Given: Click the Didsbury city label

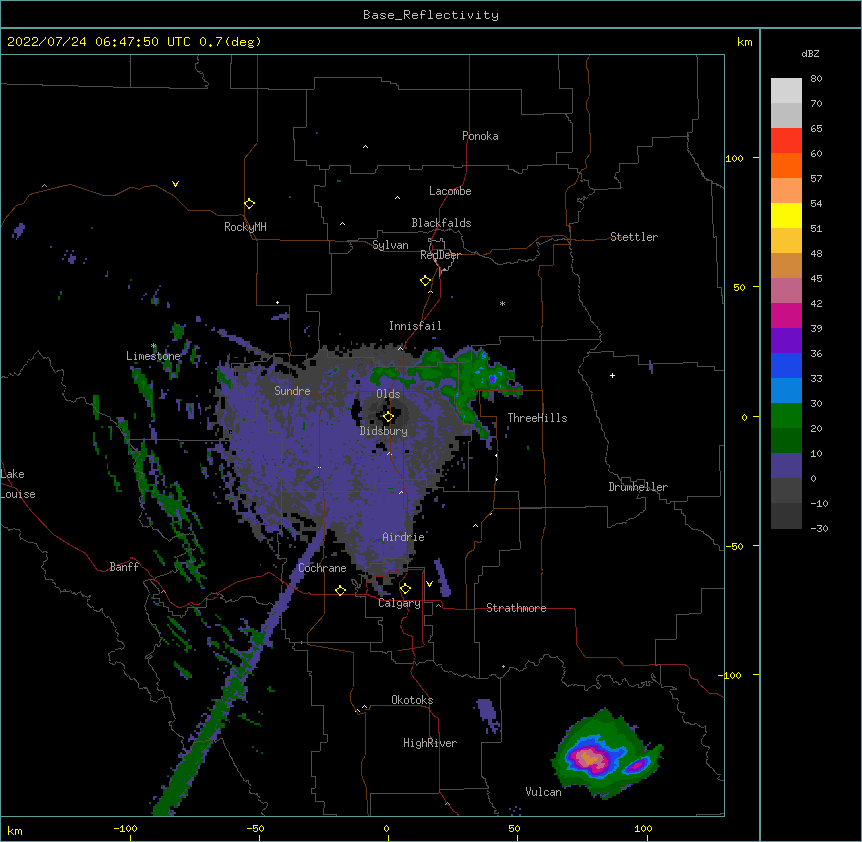Looking at the screenshot, I should point(384,431).
